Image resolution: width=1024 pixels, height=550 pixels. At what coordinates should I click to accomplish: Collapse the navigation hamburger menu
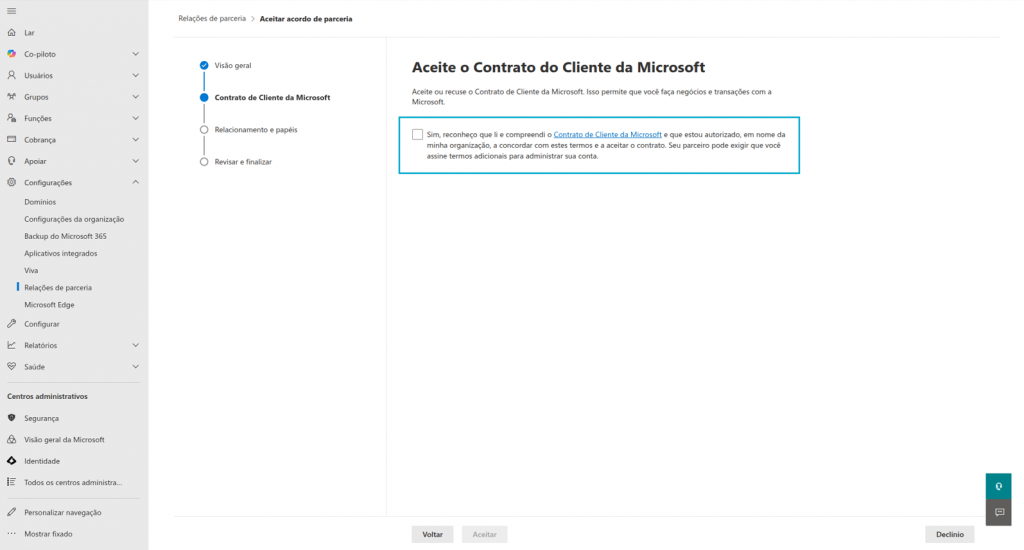click(x=12, y=11)
